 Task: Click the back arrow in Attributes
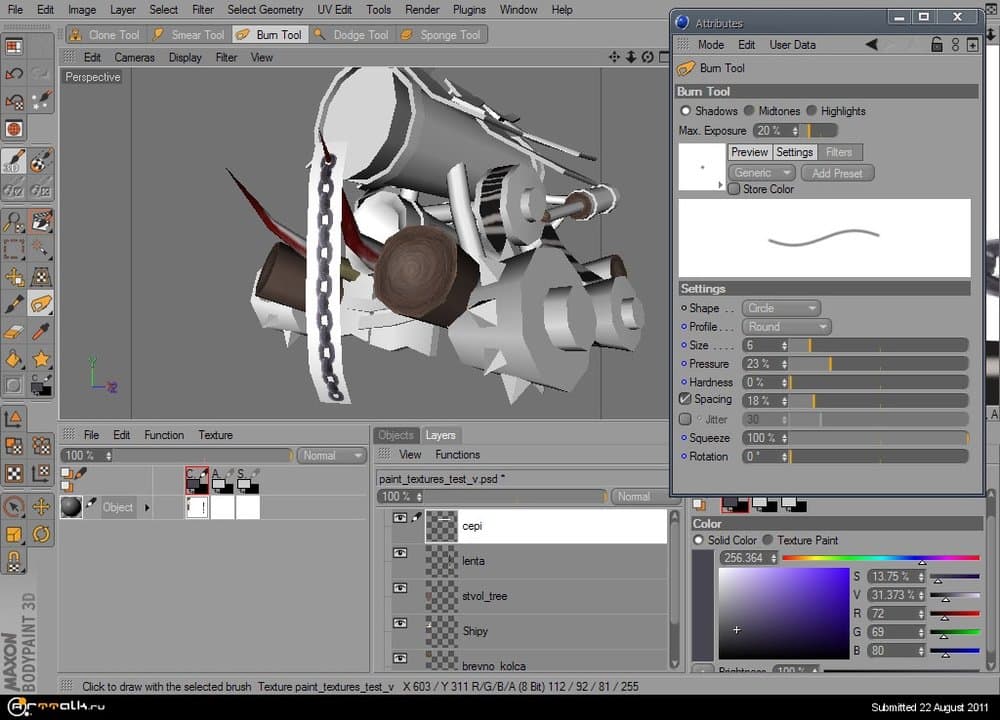click(x=871, y=44)
